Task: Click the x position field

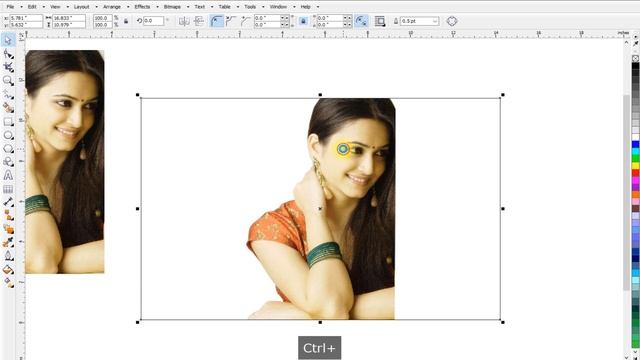Action: [x=26, y=18]
